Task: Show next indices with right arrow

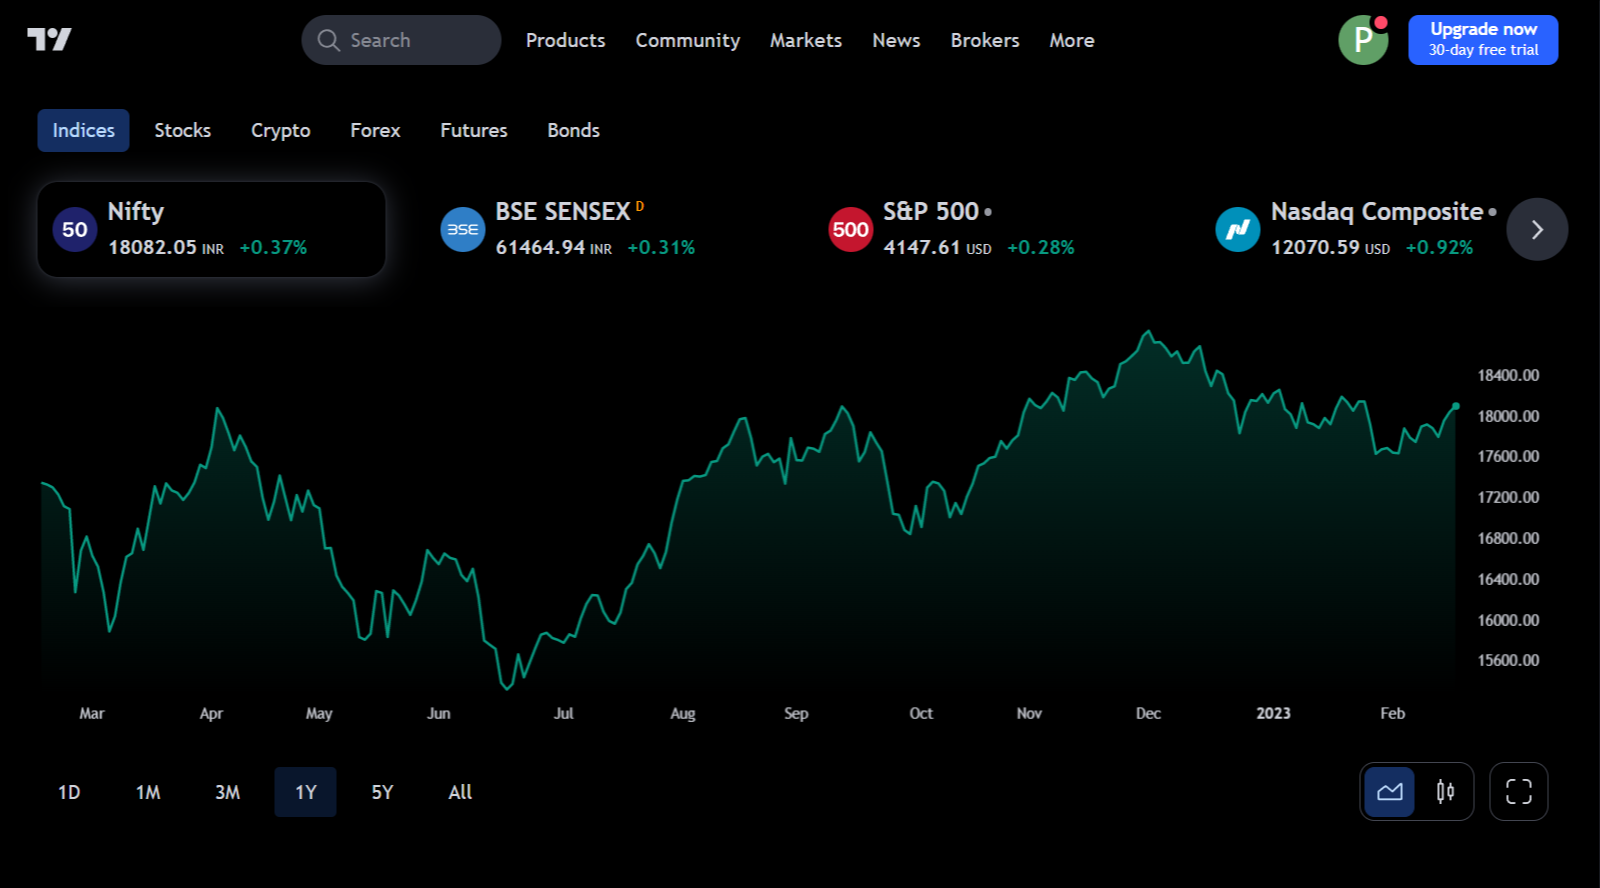Action: tap(1537, 229)
